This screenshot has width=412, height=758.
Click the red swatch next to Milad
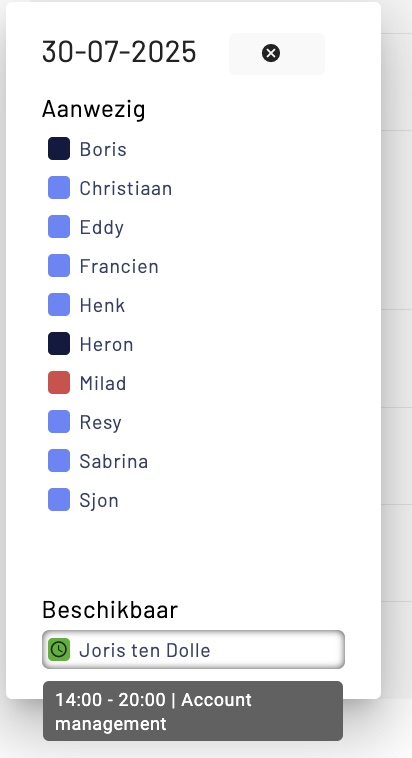[x=59, y=382]
